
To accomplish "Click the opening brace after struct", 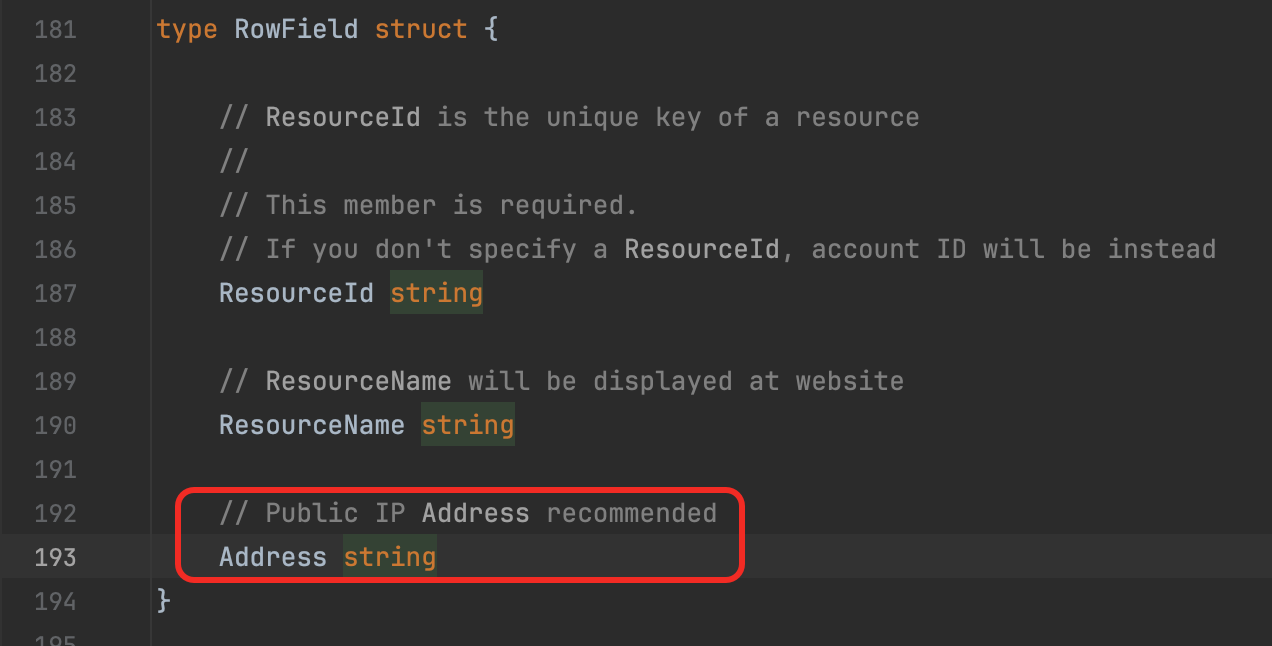I will coord(490,29).
